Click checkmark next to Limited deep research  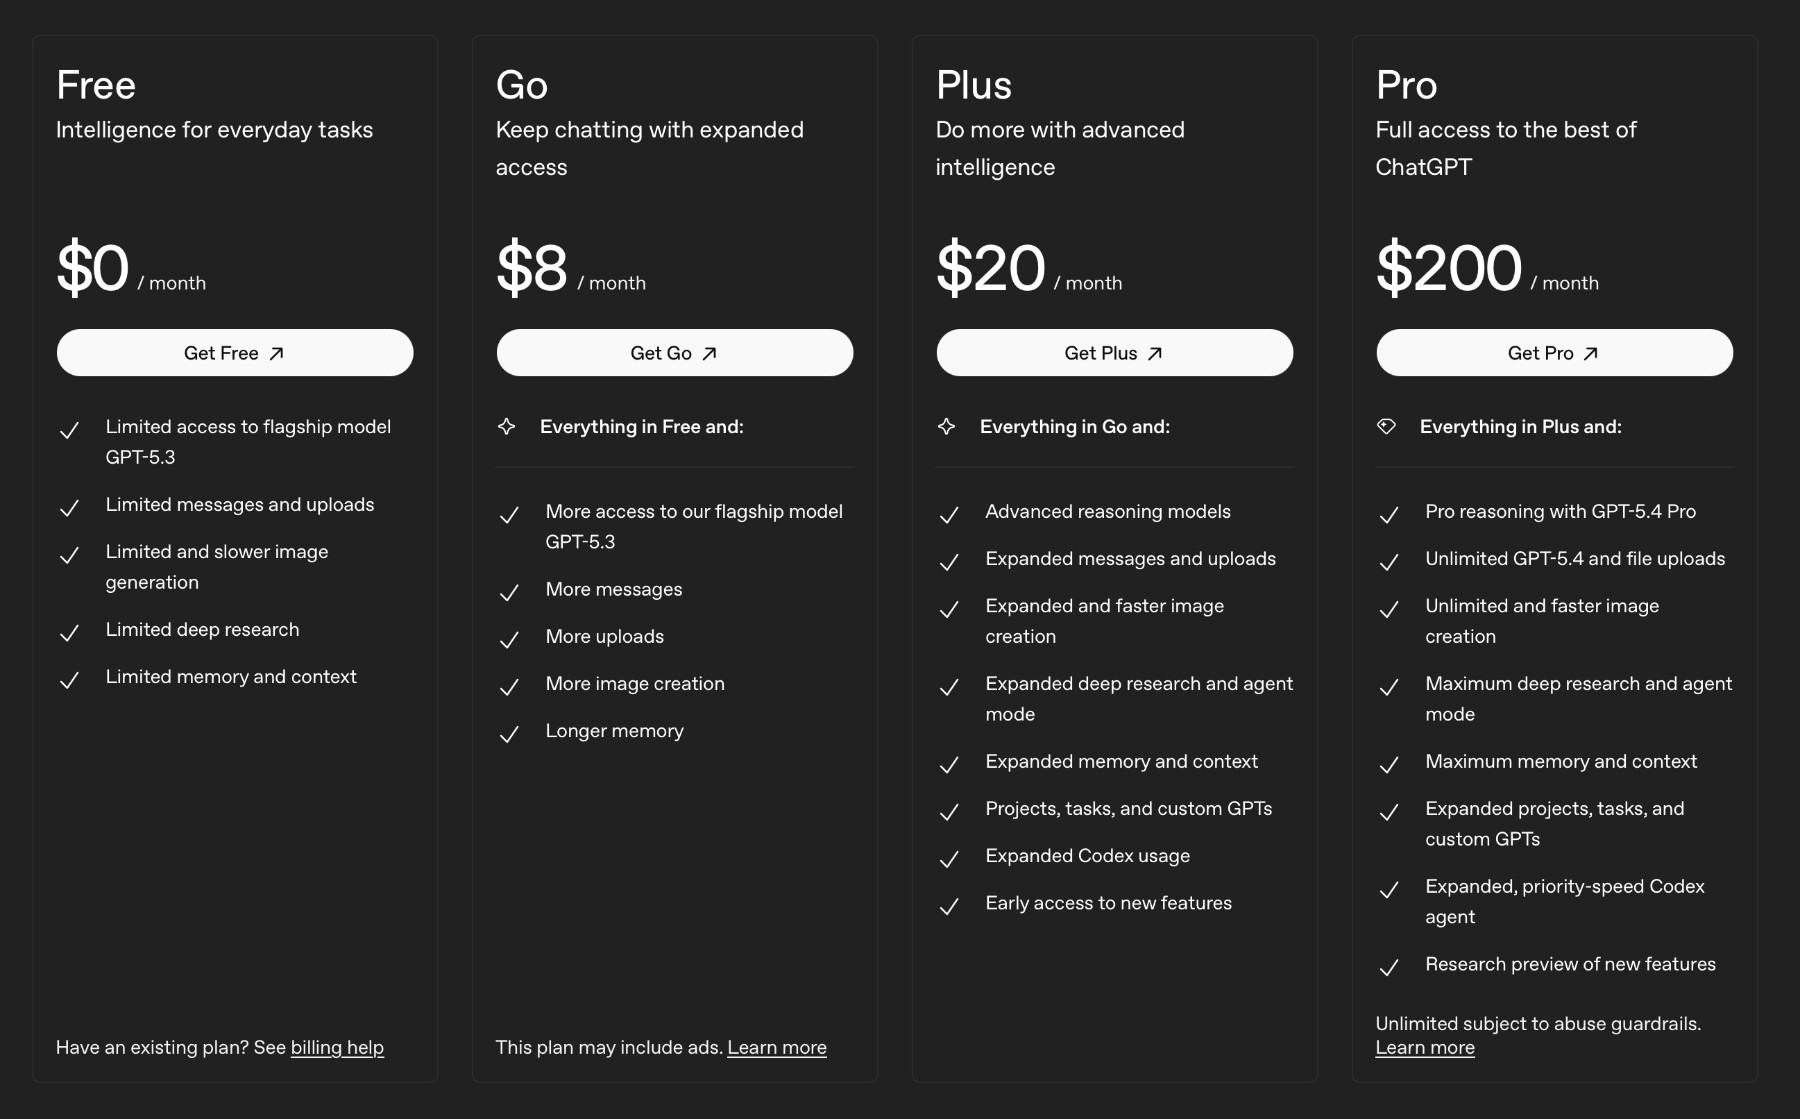click(x=69, y=633)
